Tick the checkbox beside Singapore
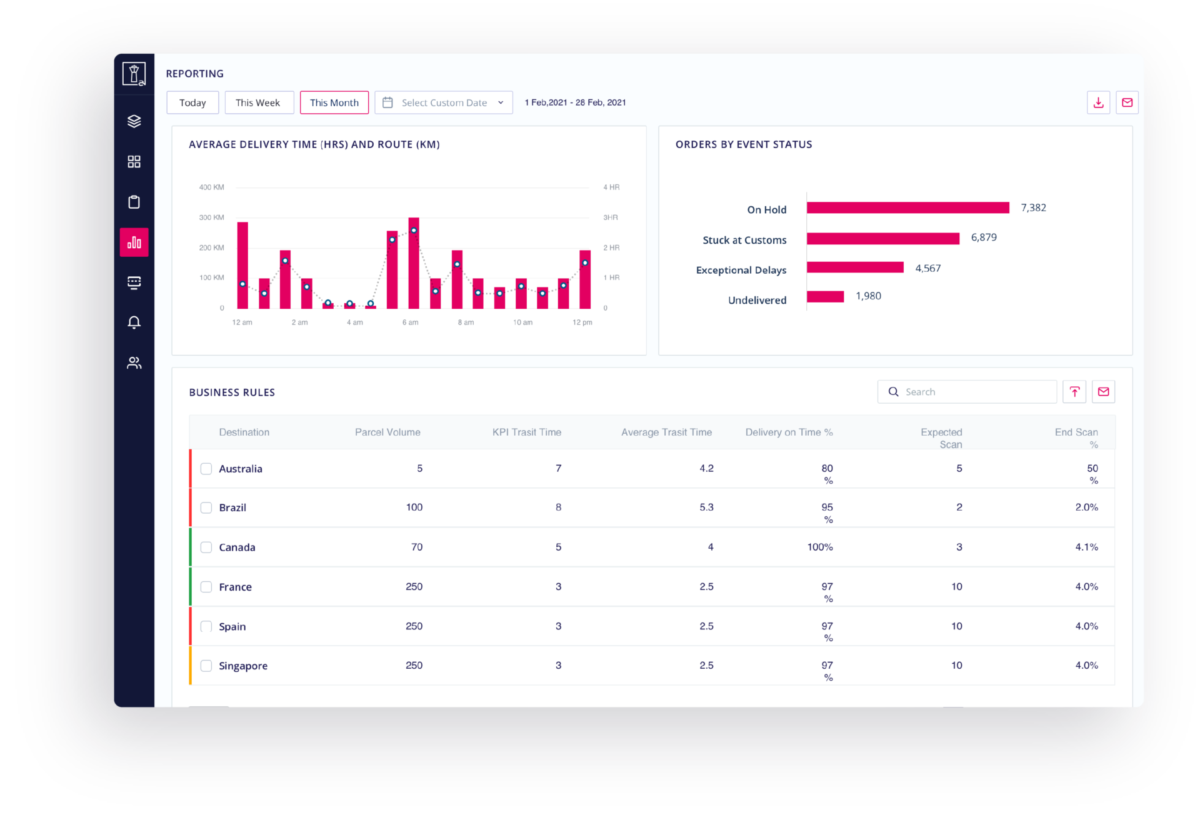 [x=206, y=665]
